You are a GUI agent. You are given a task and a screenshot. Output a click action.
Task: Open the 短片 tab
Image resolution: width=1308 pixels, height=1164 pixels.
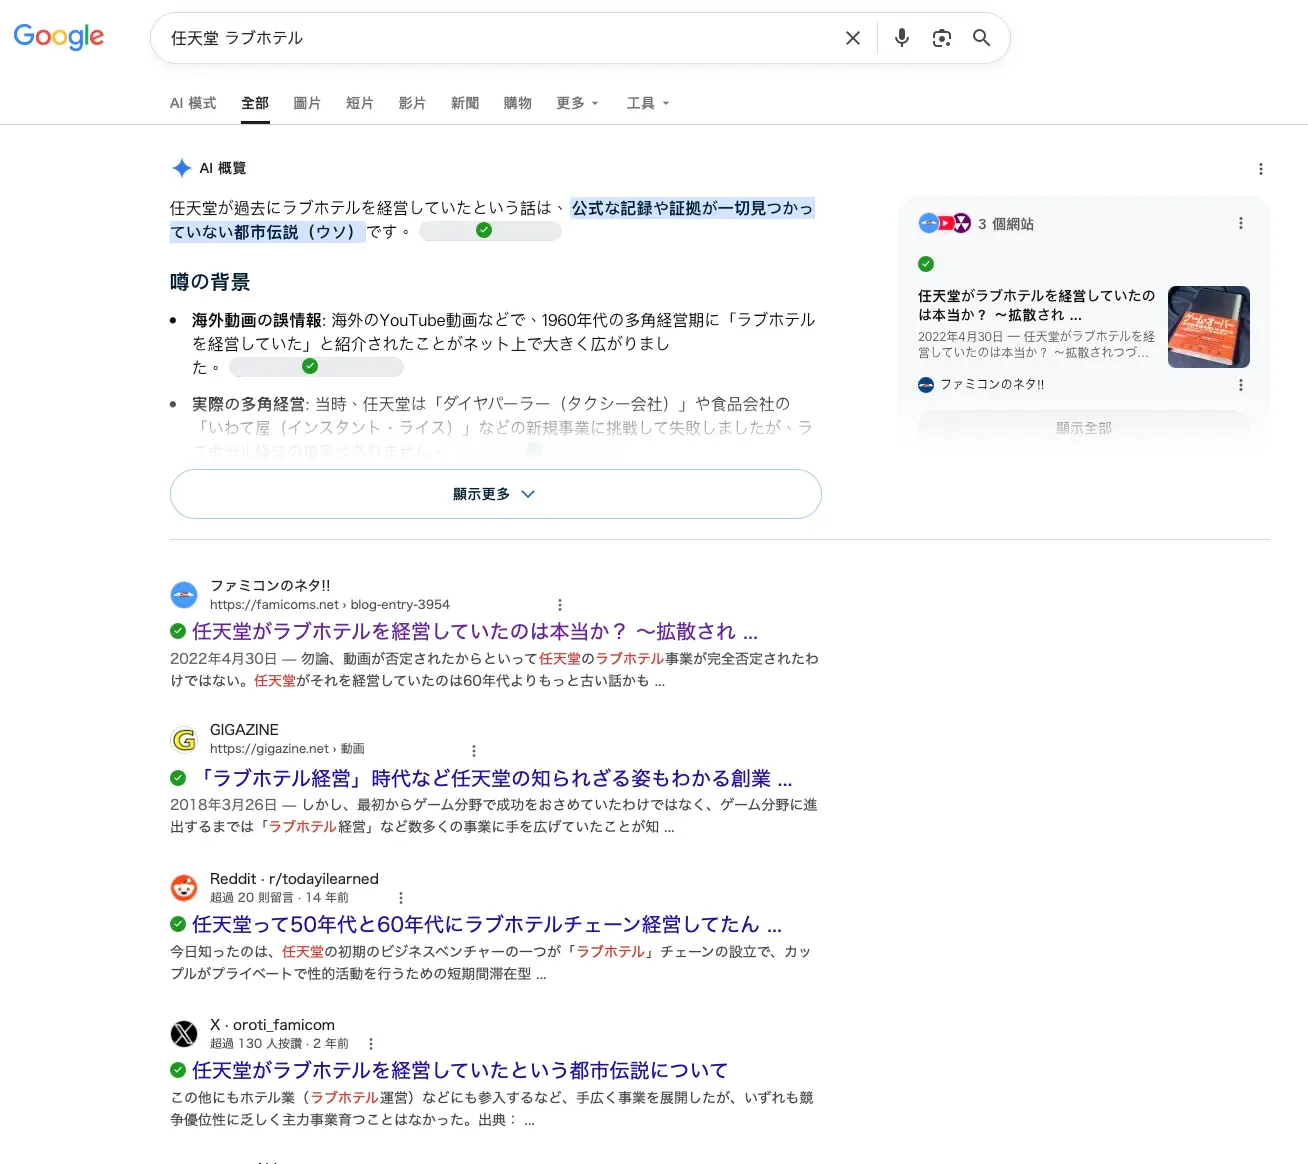coord(360,103)
